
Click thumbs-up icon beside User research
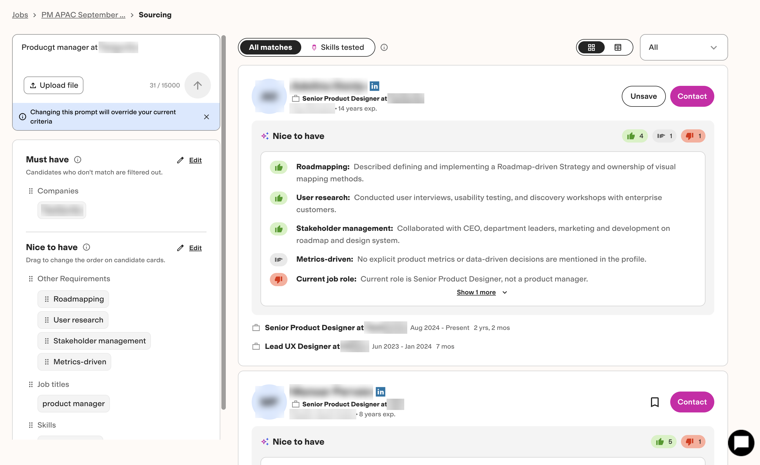point(279,198)
